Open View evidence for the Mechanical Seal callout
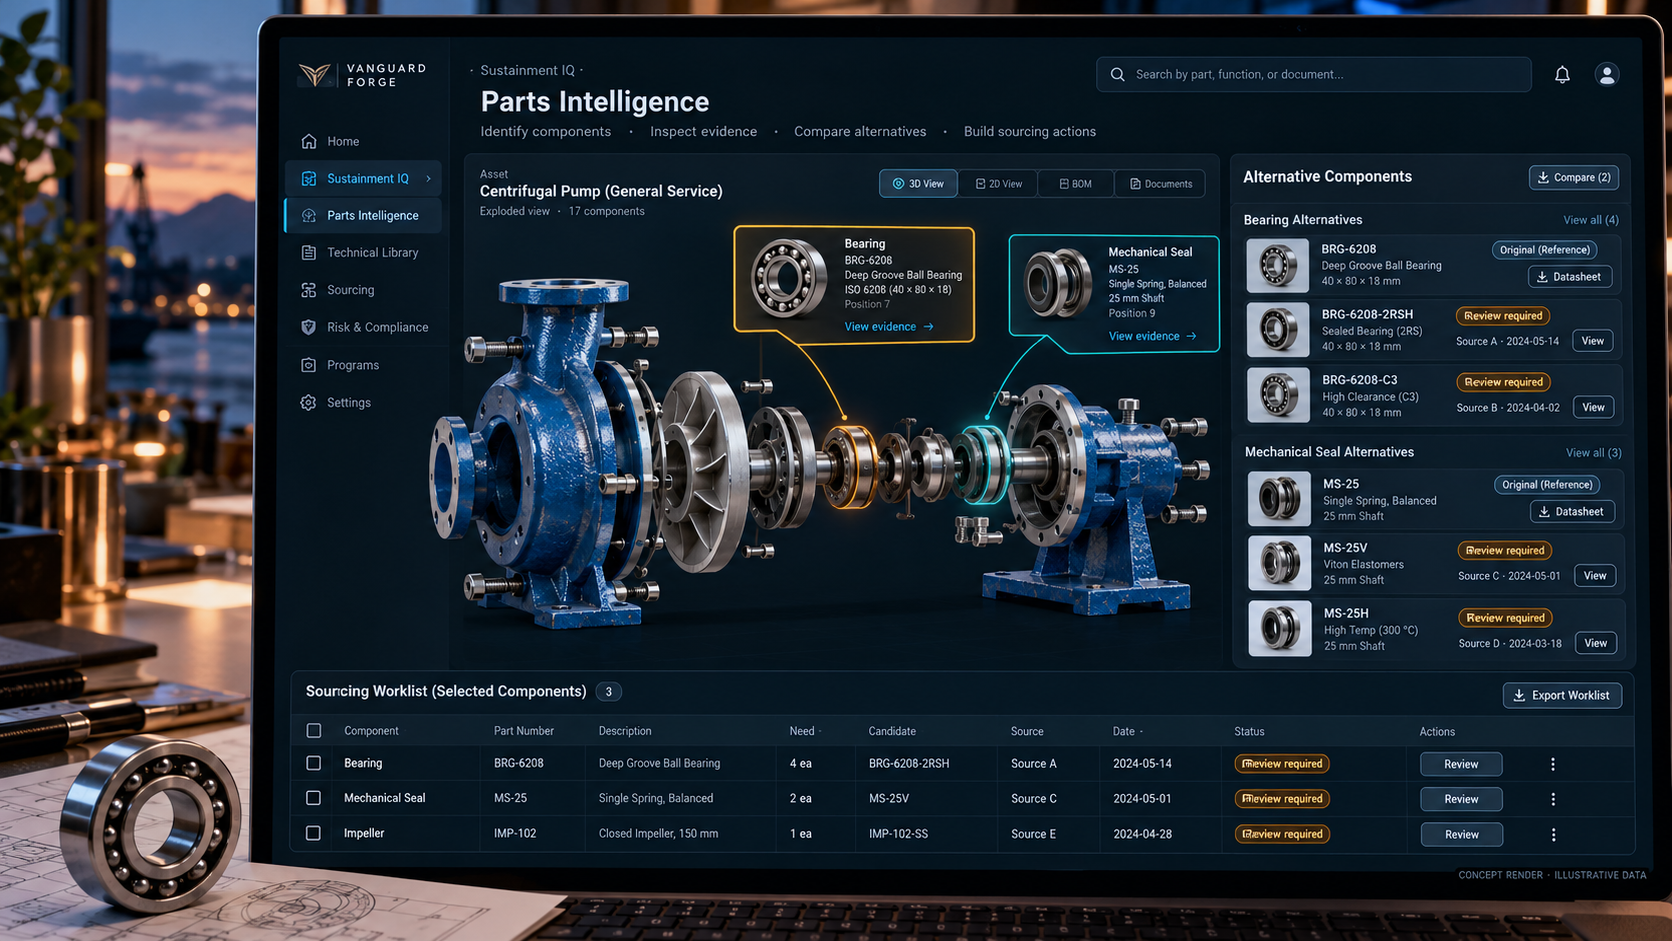This screenshot has height=941, width=1672. pyautogui.click(x=1152, y=336)
